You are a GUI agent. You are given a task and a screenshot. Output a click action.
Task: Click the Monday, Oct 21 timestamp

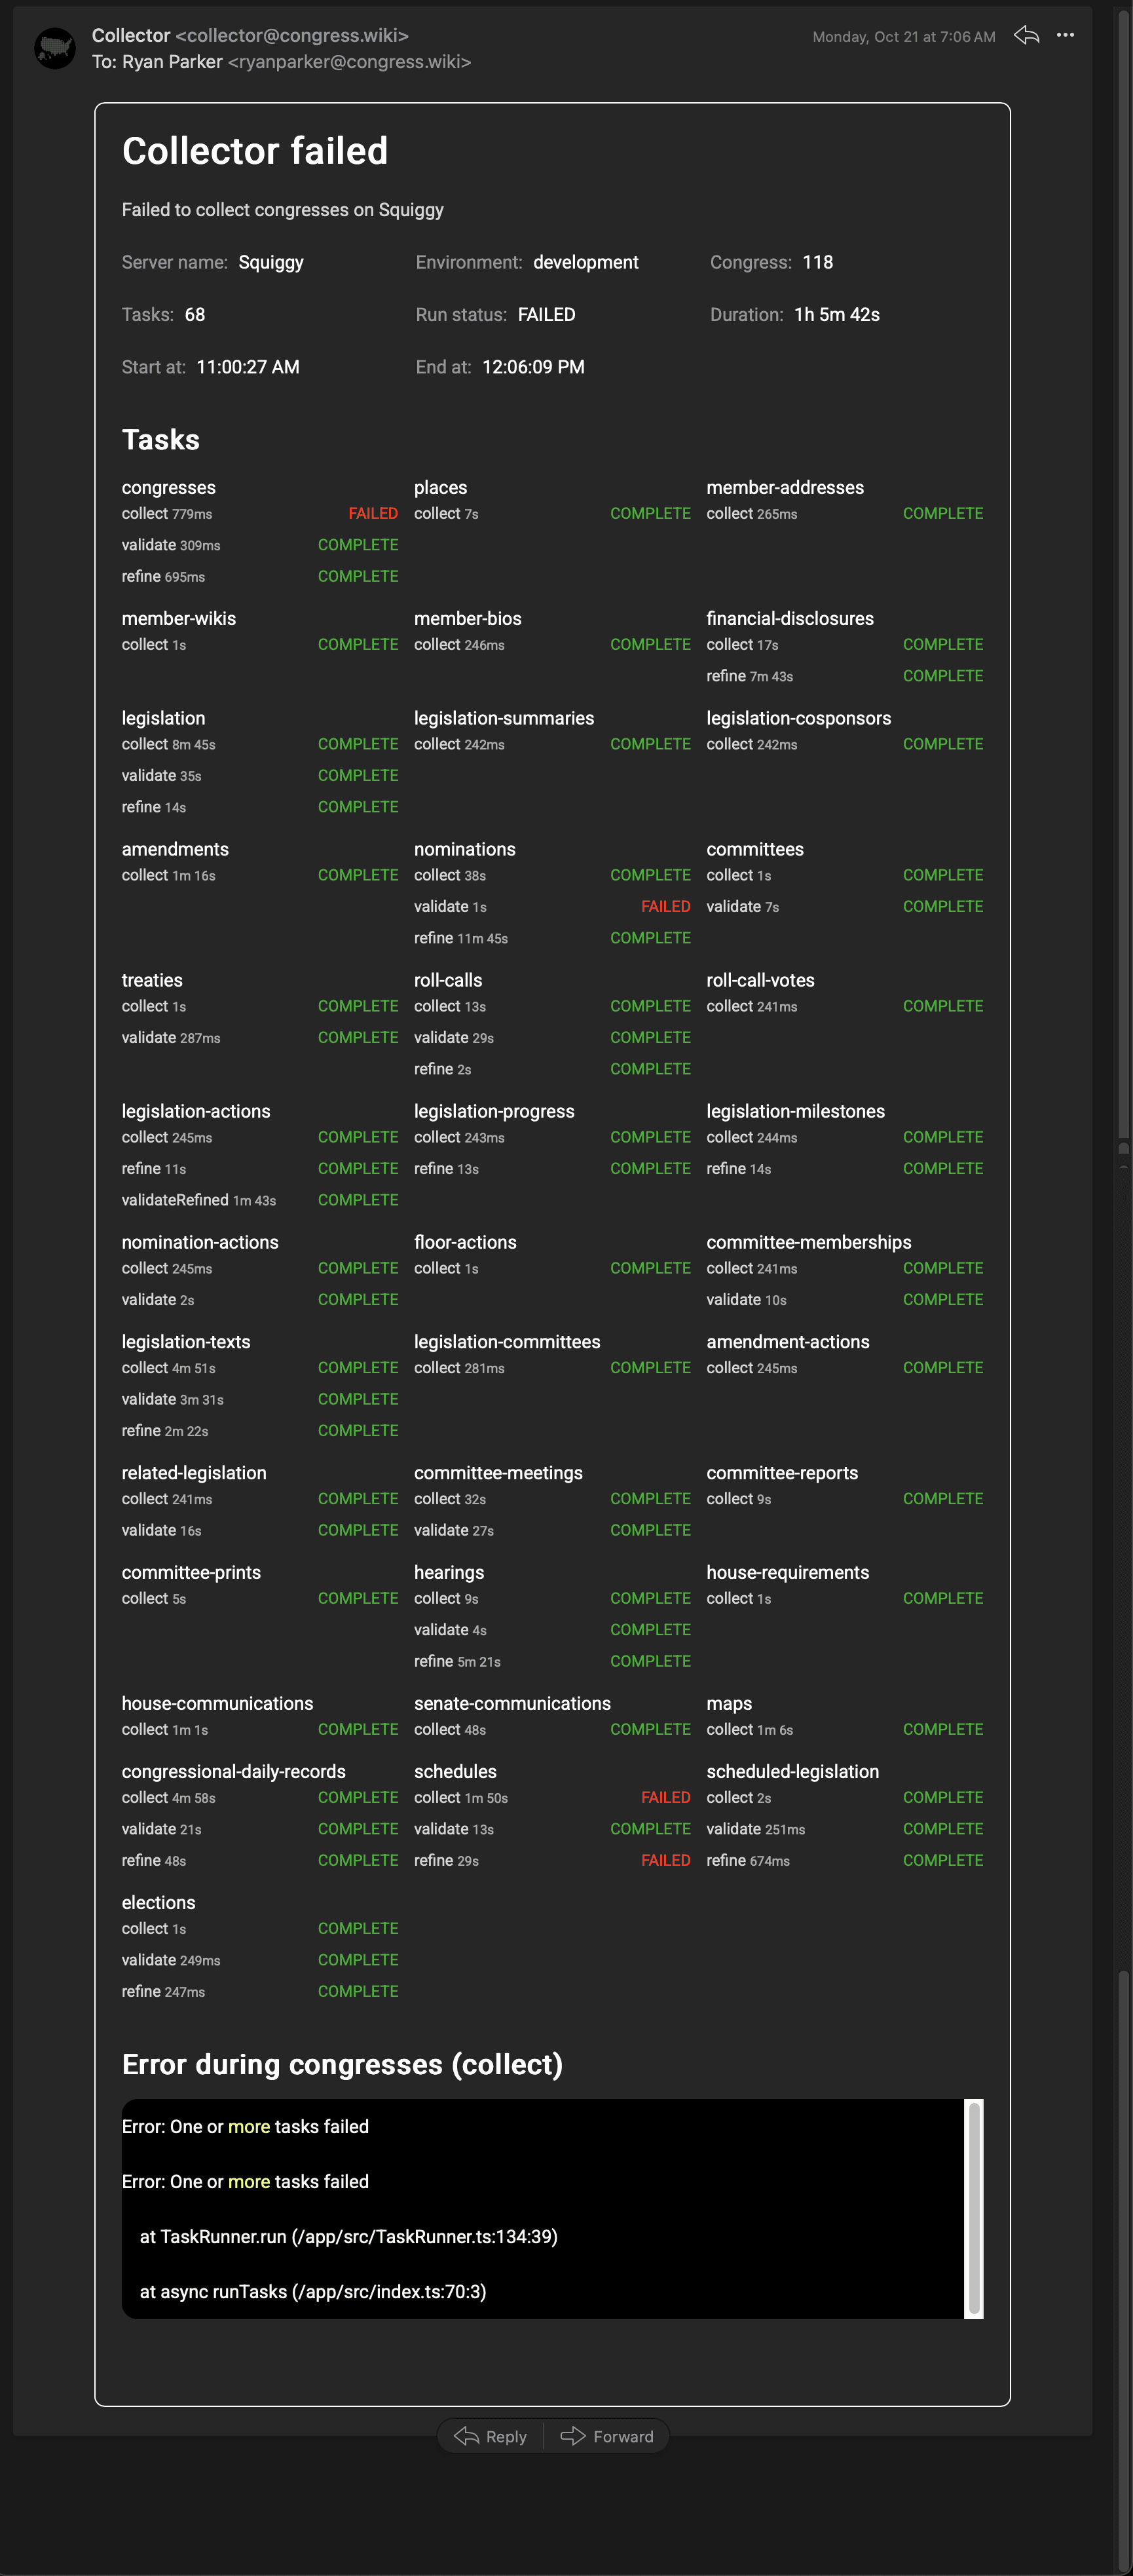tap(903, 37)
